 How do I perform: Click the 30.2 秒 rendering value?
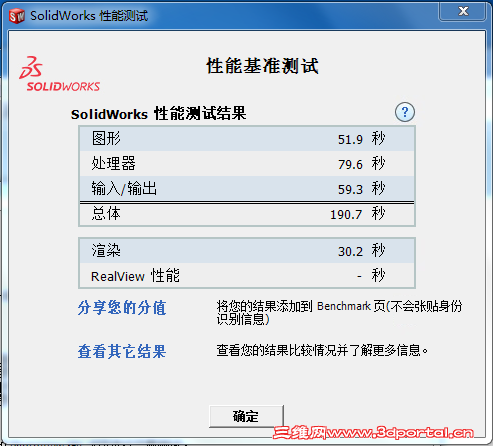point(362,251)
